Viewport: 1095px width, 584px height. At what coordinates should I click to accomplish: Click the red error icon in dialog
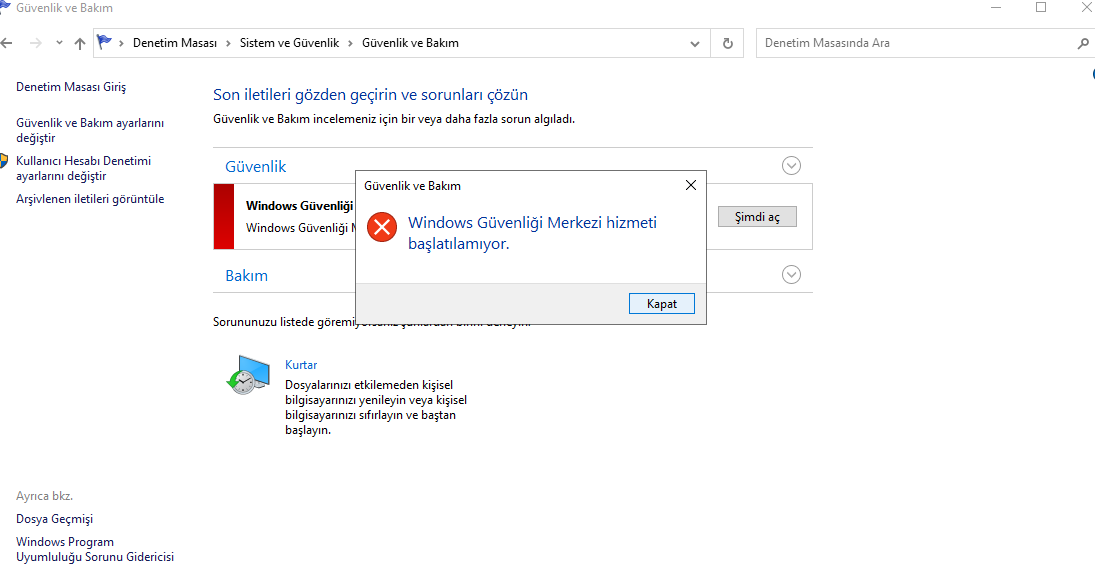pyautogui.click(x=382, y=227)
